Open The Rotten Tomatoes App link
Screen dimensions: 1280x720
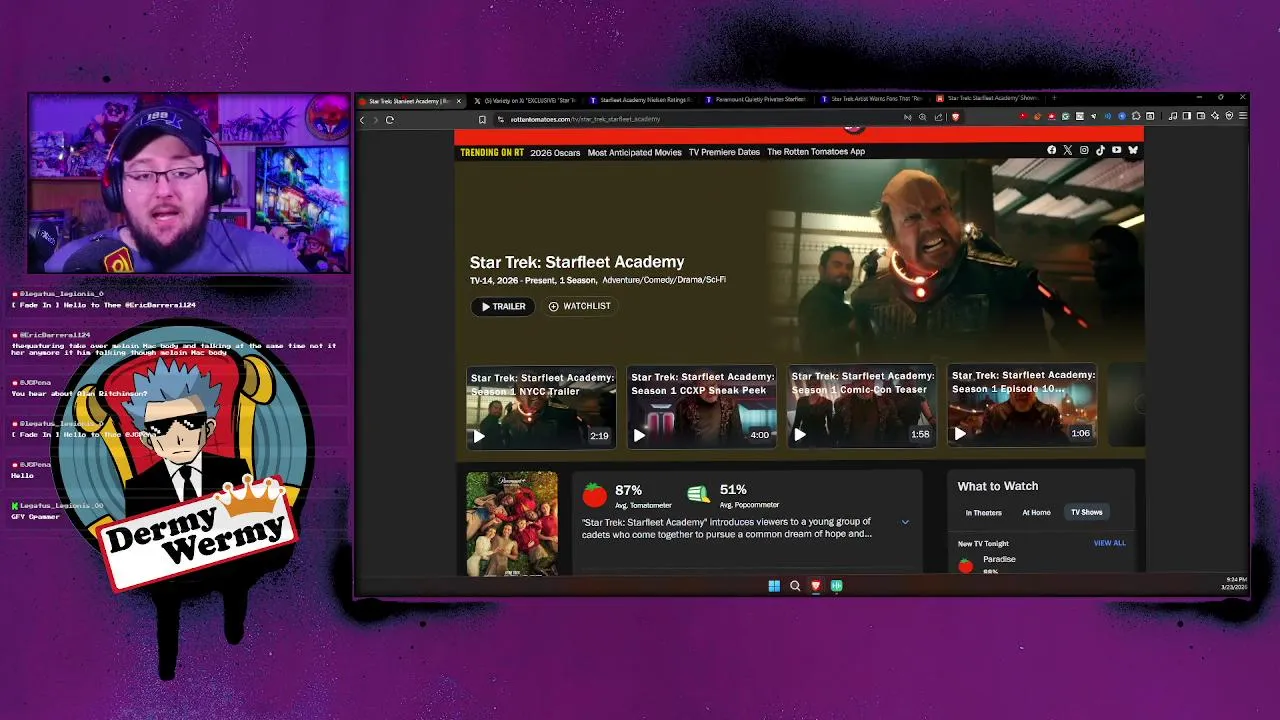tap(816, 152)
